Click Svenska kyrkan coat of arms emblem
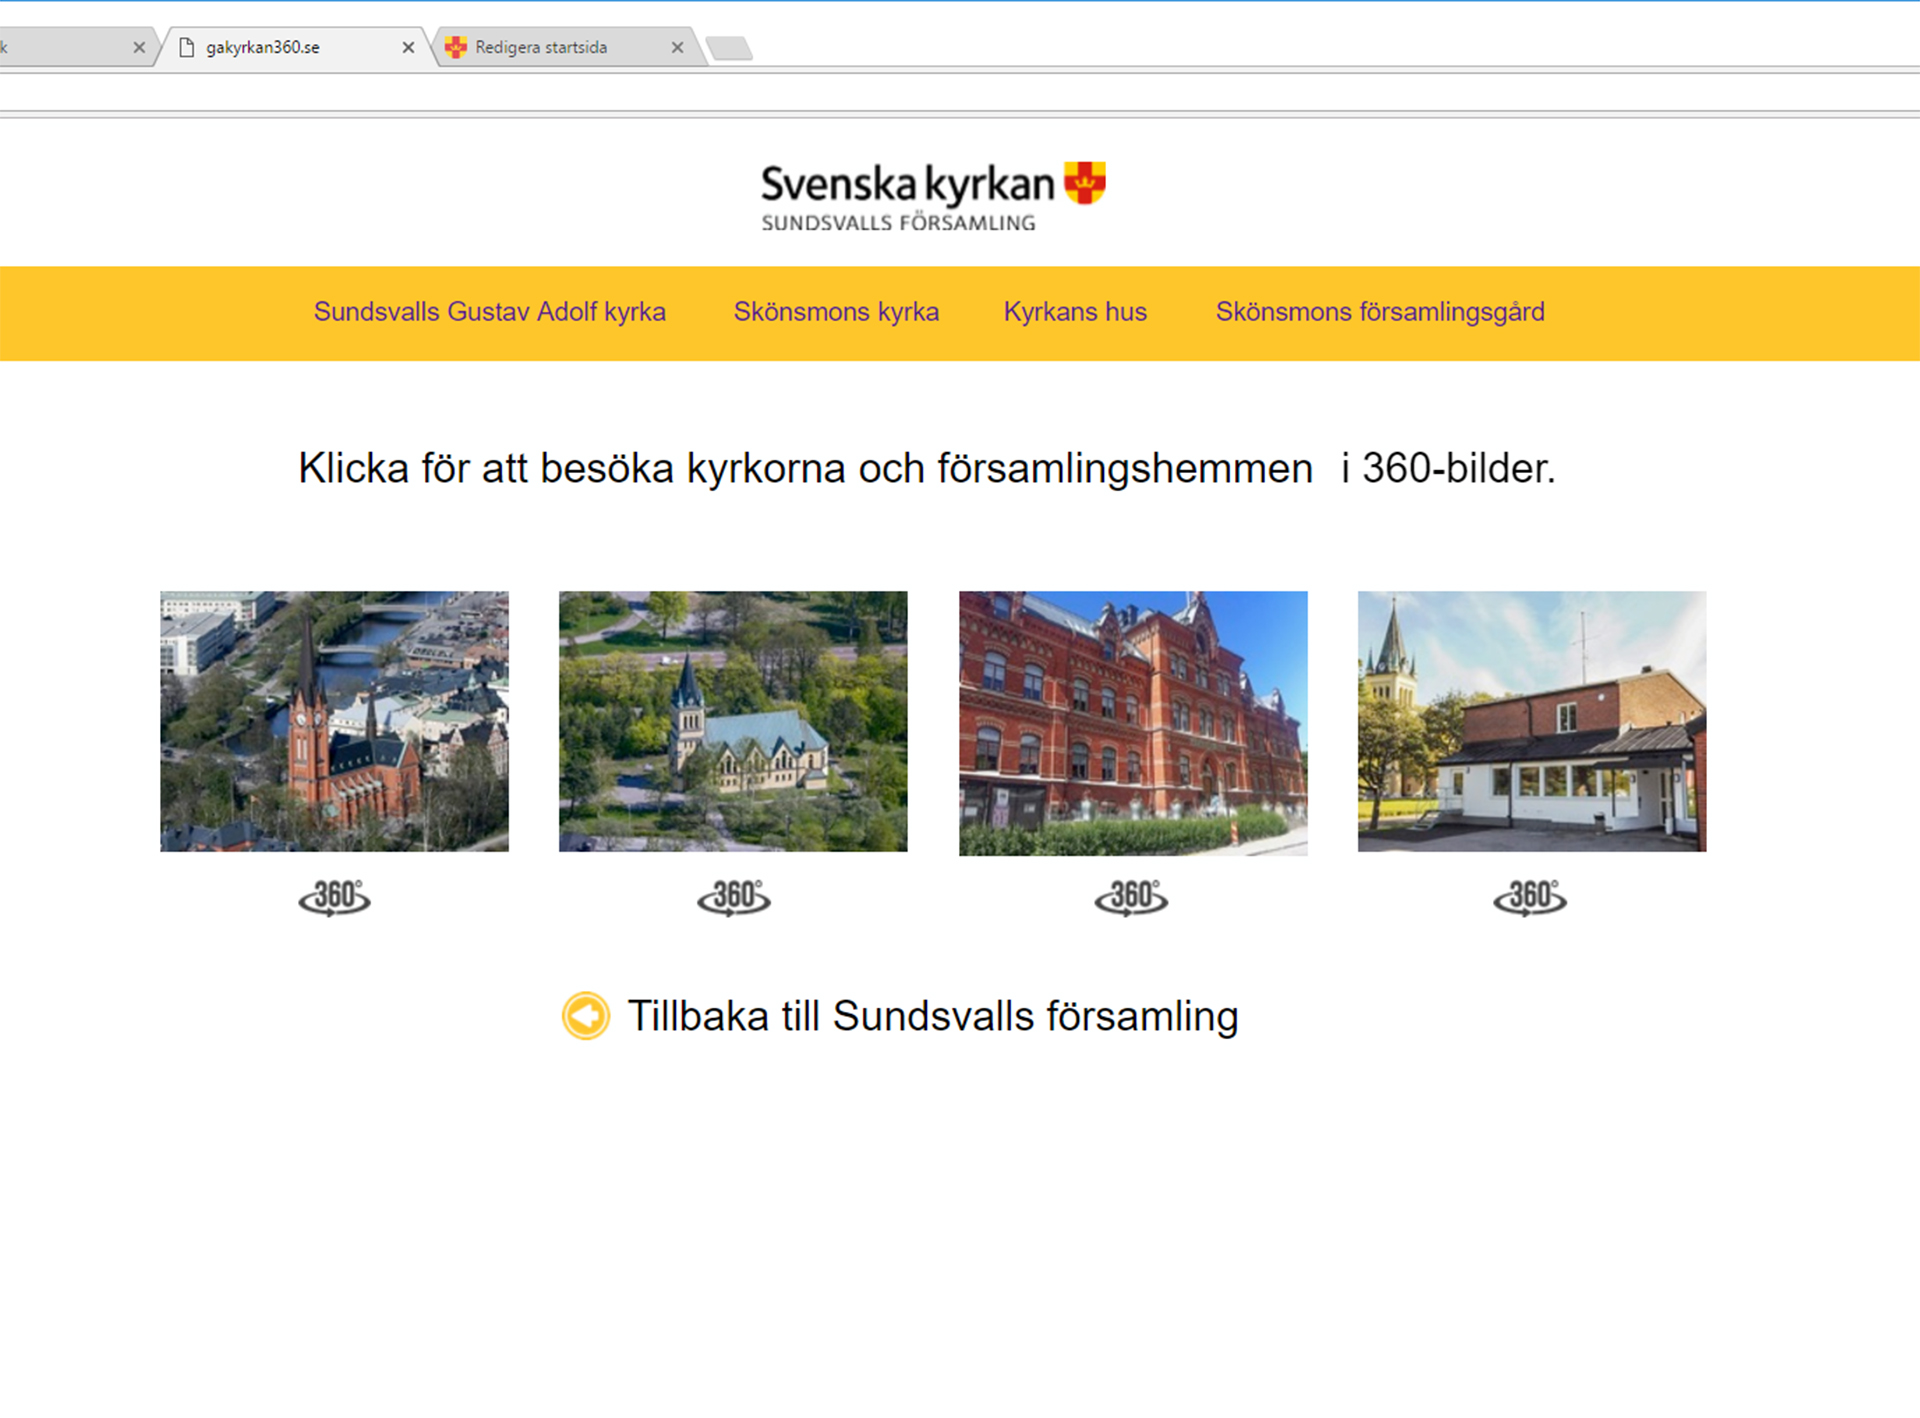This screenshot has height=1418, width=1920. tap(1085, 183)
